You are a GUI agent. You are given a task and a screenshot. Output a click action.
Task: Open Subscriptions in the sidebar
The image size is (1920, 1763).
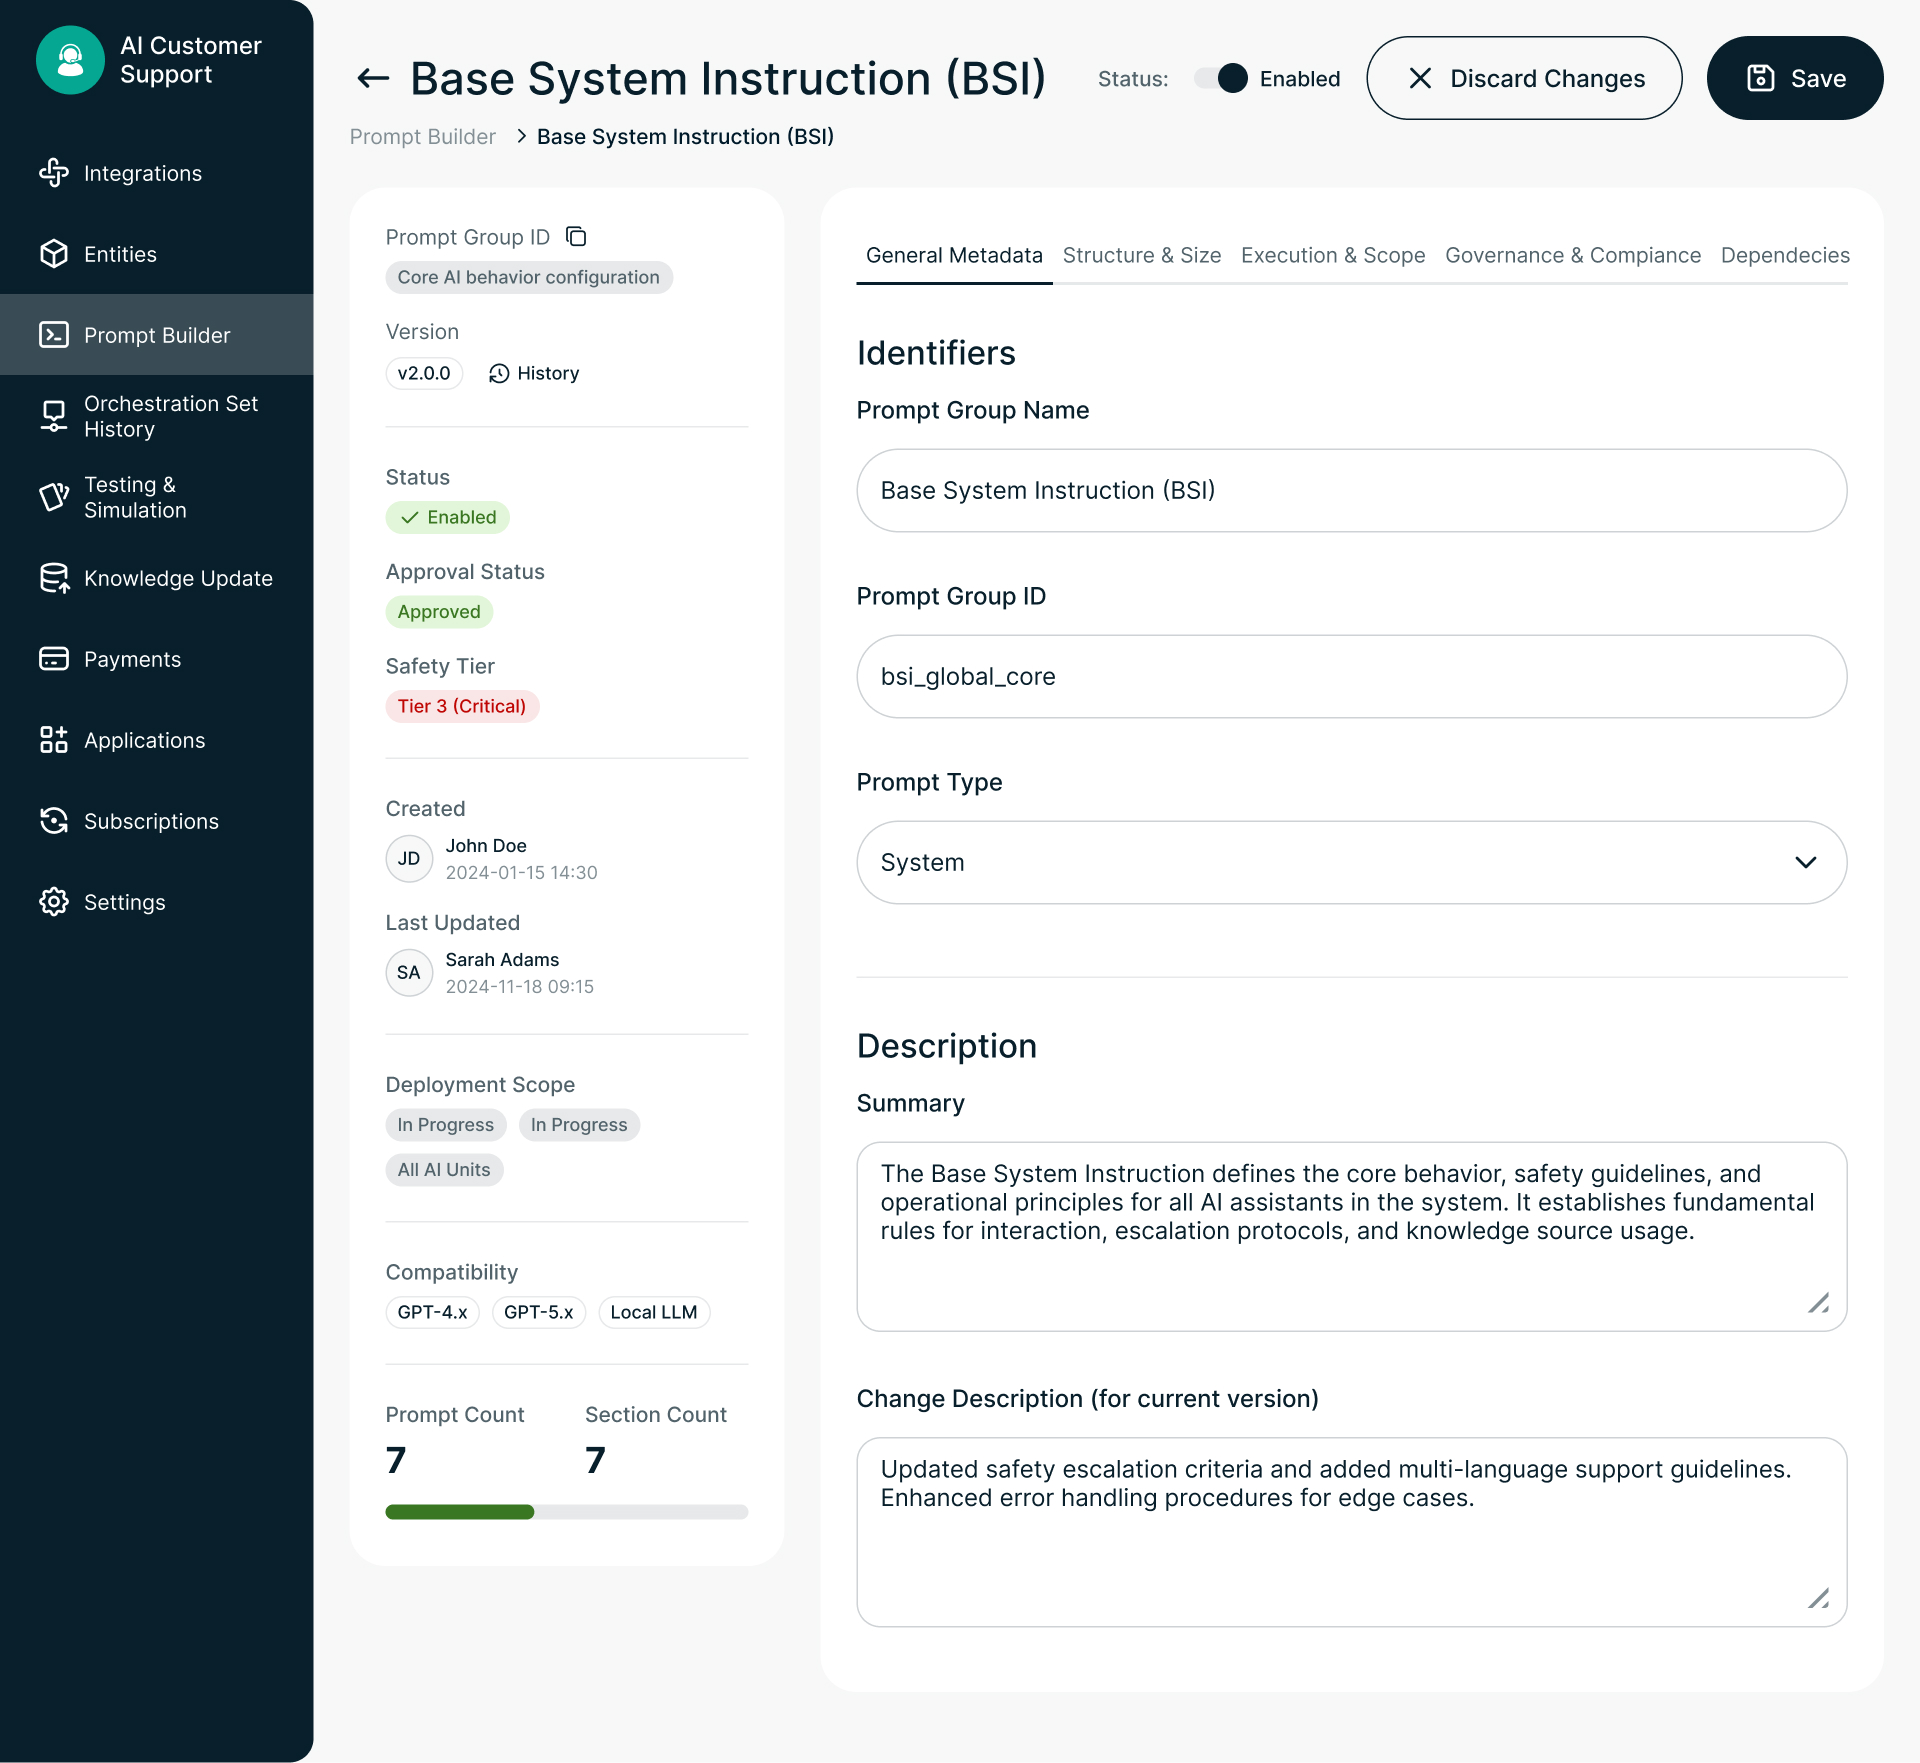(151, 821)
